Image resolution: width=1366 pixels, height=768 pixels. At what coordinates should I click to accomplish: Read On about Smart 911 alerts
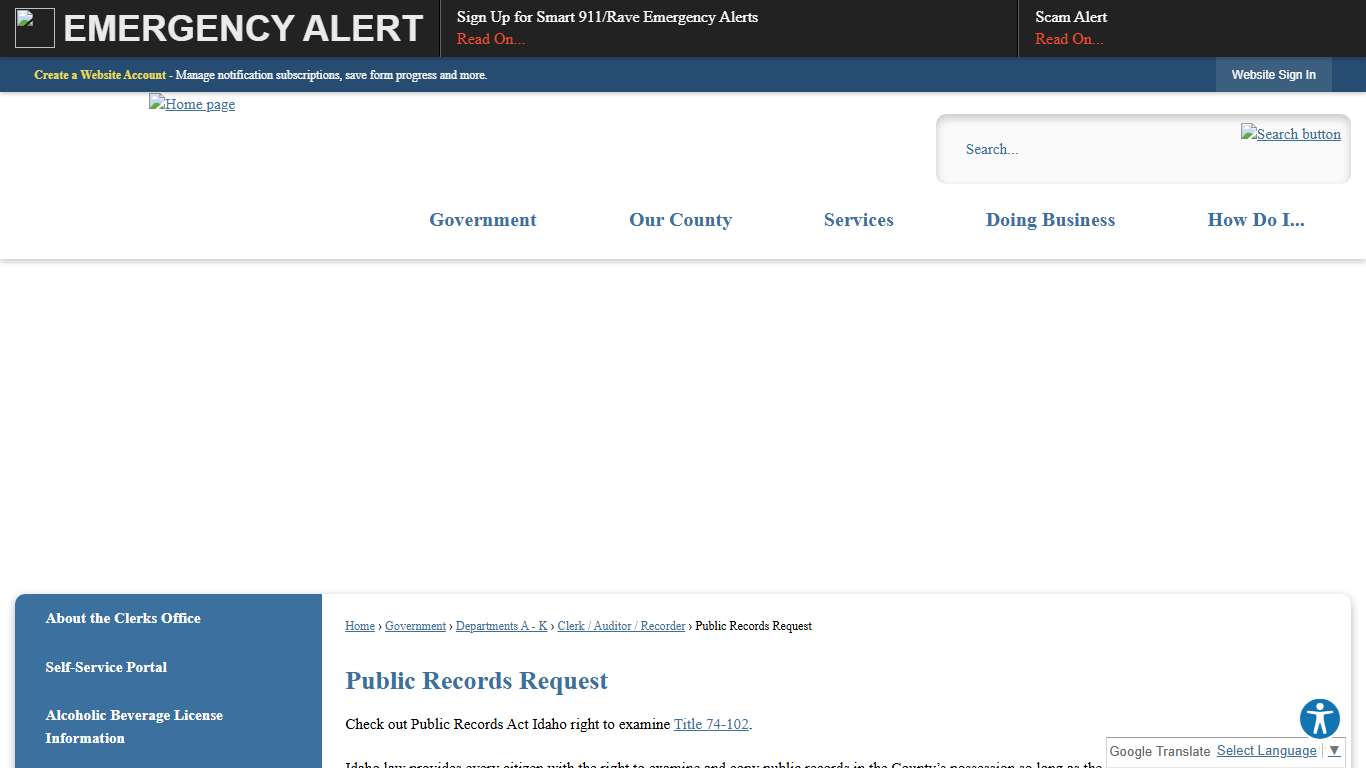pyautogui.click(x=490, y=39)
